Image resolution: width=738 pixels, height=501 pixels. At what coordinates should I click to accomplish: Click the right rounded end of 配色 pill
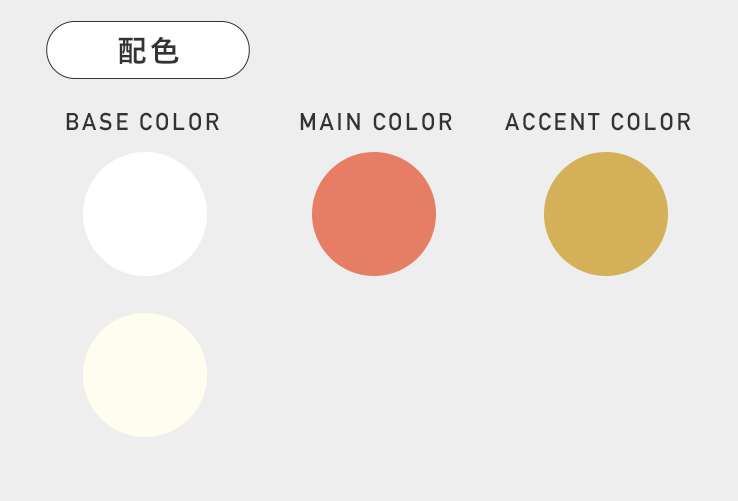click(234, 50)
